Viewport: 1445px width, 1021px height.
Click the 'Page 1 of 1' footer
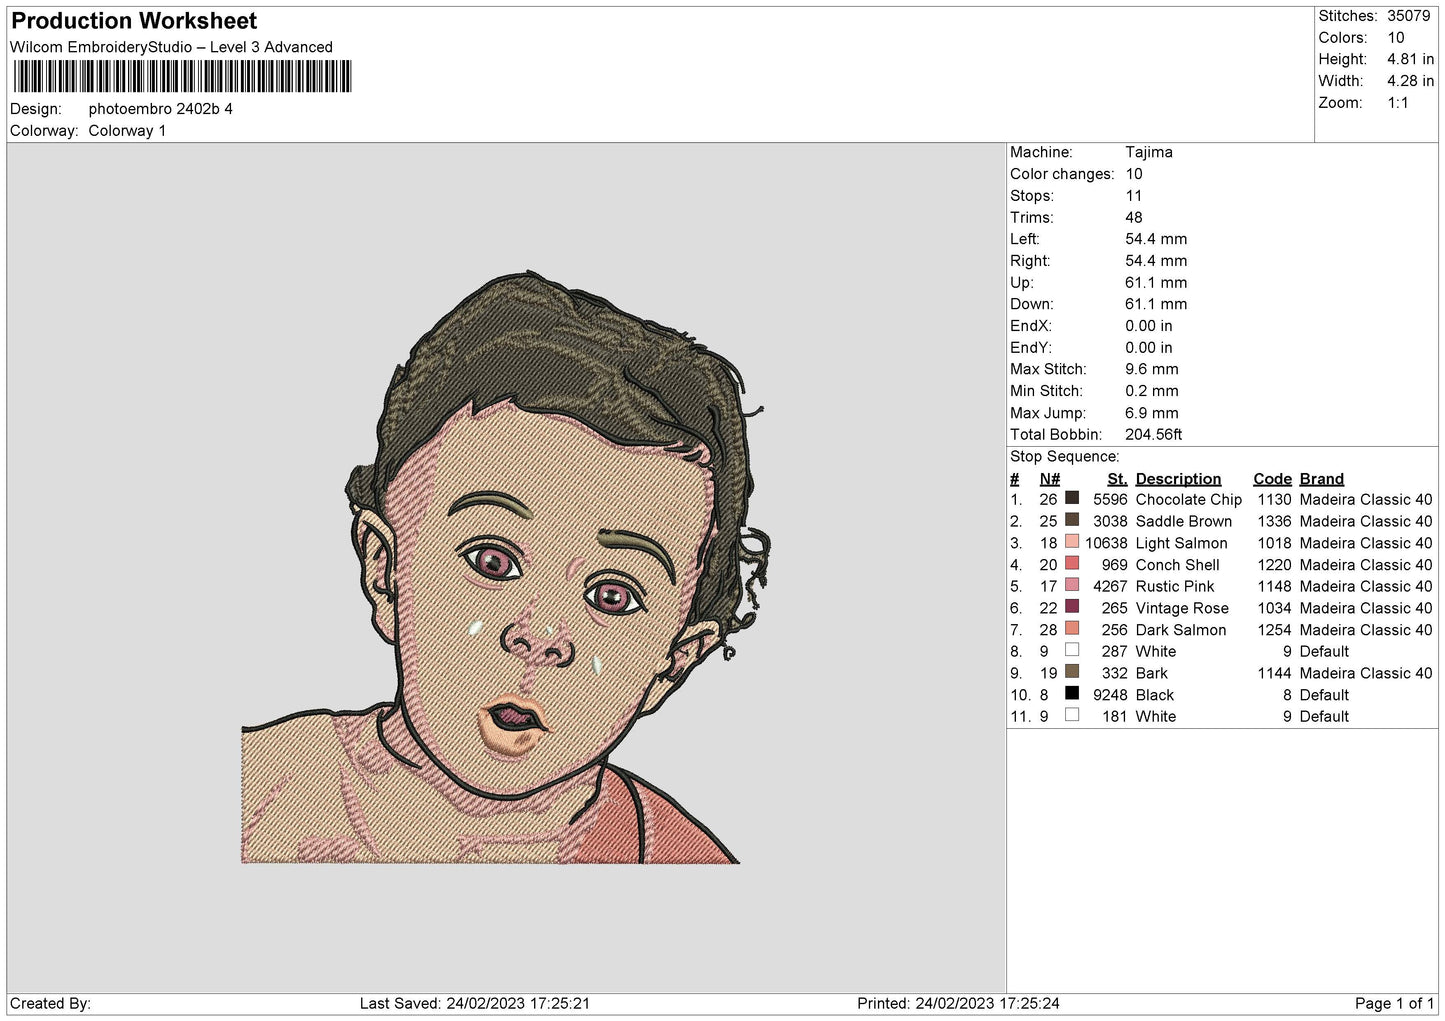click(1394, 1003)
